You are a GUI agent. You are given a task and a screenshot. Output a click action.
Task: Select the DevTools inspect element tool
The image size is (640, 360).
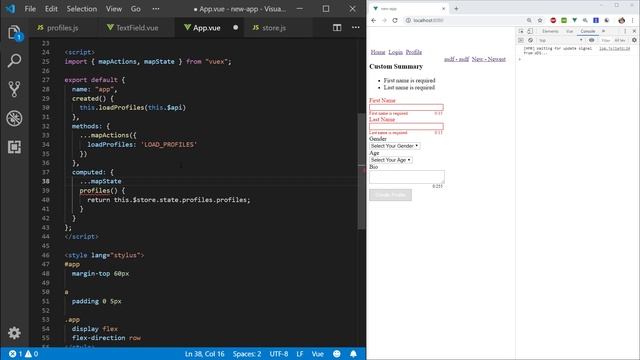(521, 31)
